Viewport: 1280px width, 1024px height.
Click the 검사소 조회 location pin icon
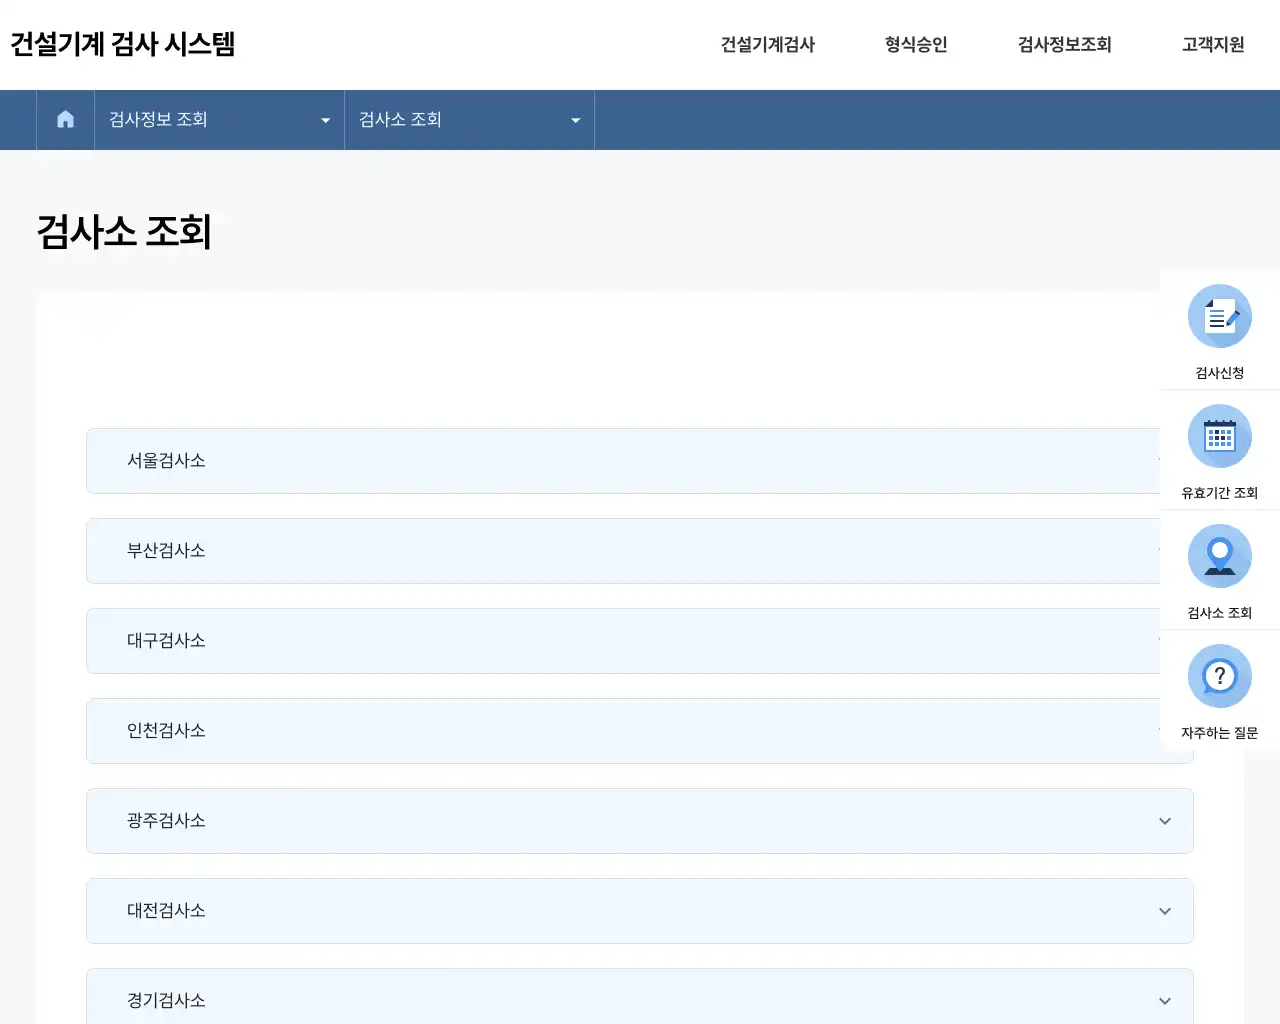(x=1219, y=555)
